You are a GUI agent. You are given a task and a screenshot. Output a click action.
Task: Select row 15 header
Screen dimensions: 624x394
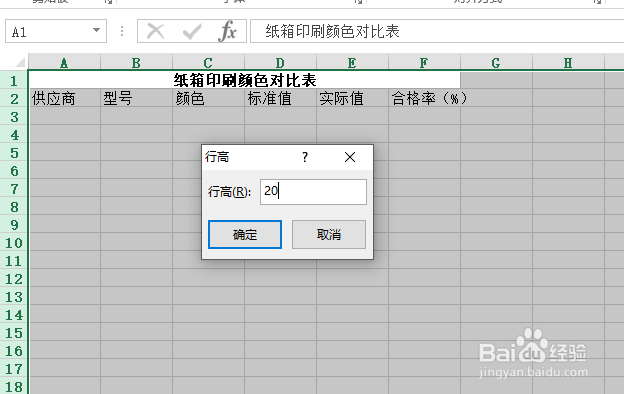[x=14, y=333]
